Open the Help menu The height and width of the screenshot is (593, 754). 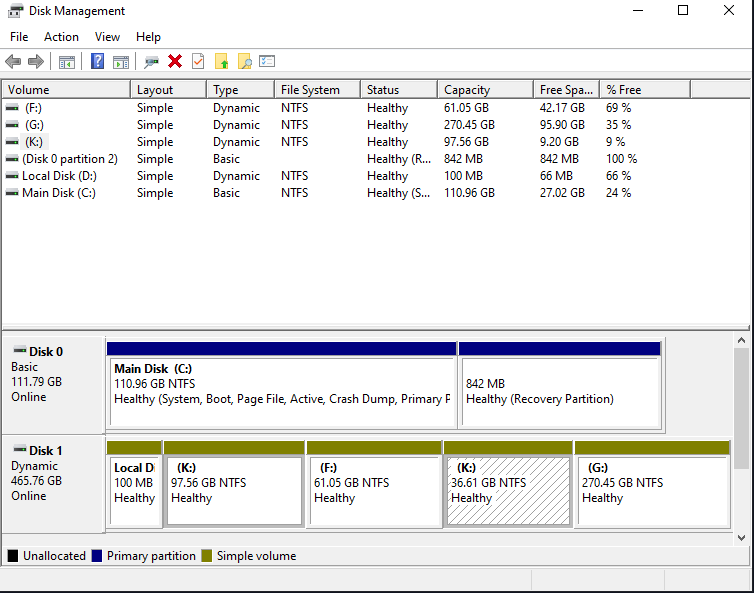(148, 37)
